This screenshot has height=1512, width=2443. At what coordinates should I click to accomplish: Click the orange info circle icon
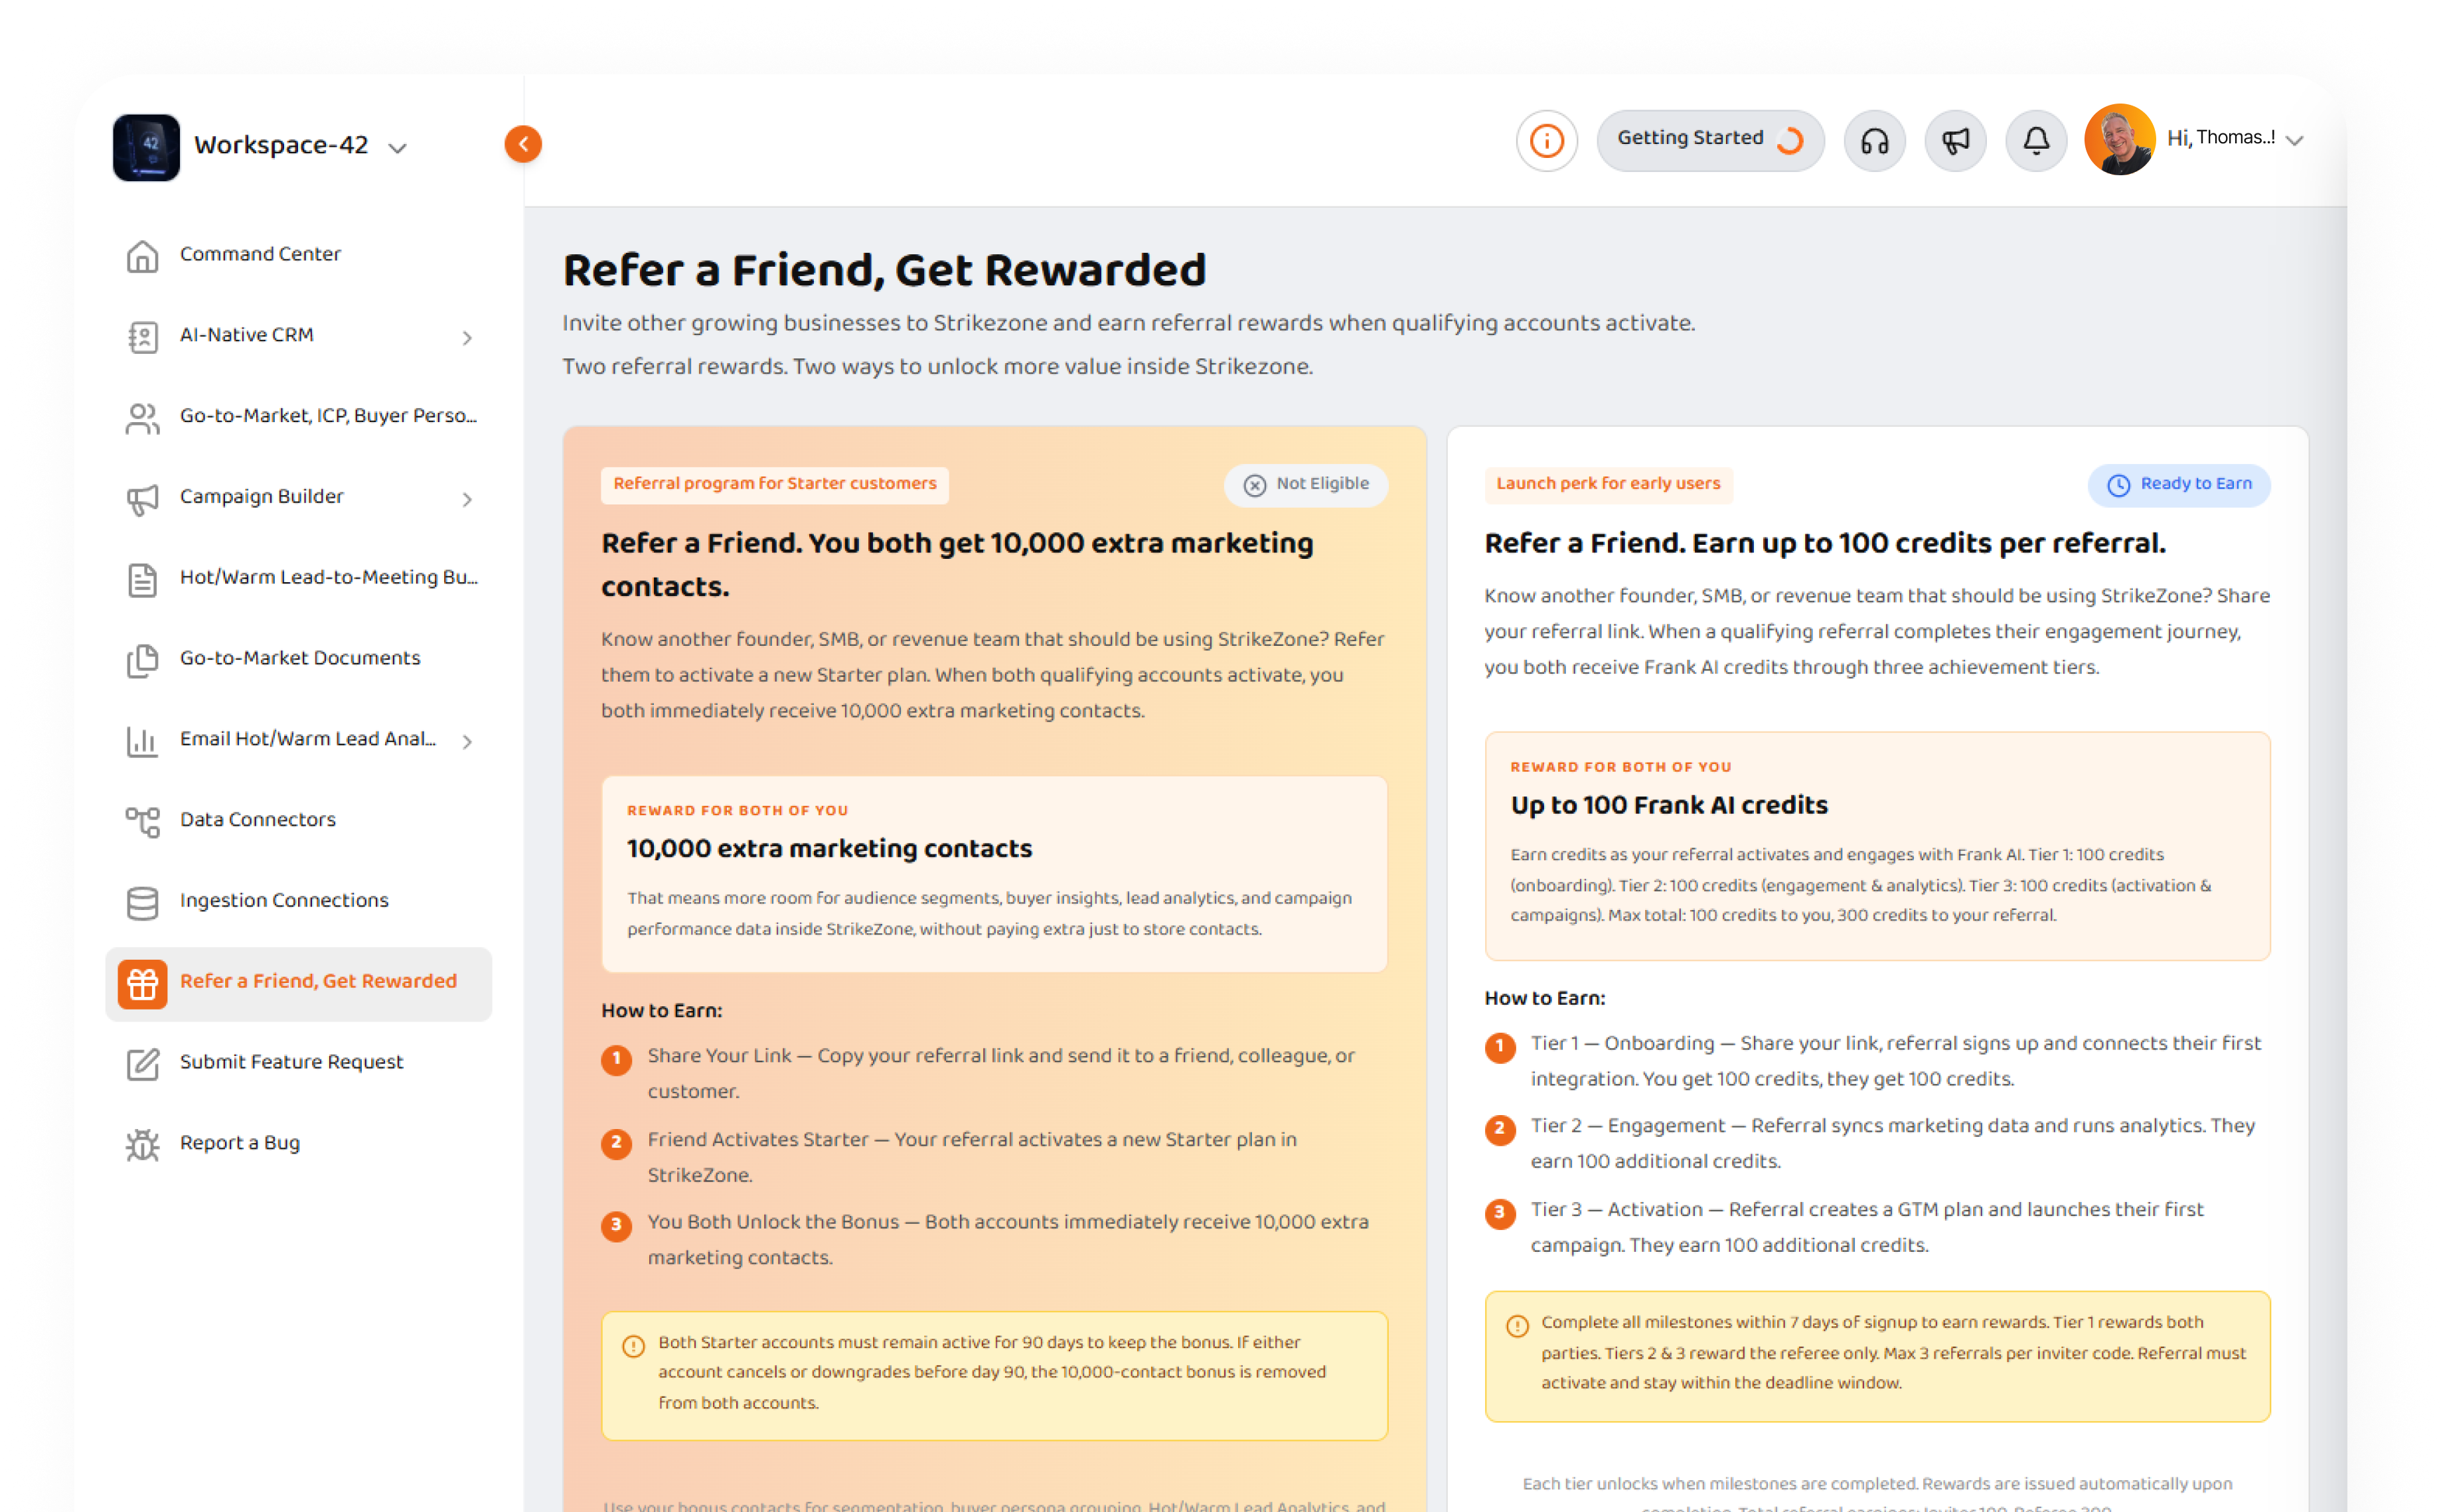1546,141
